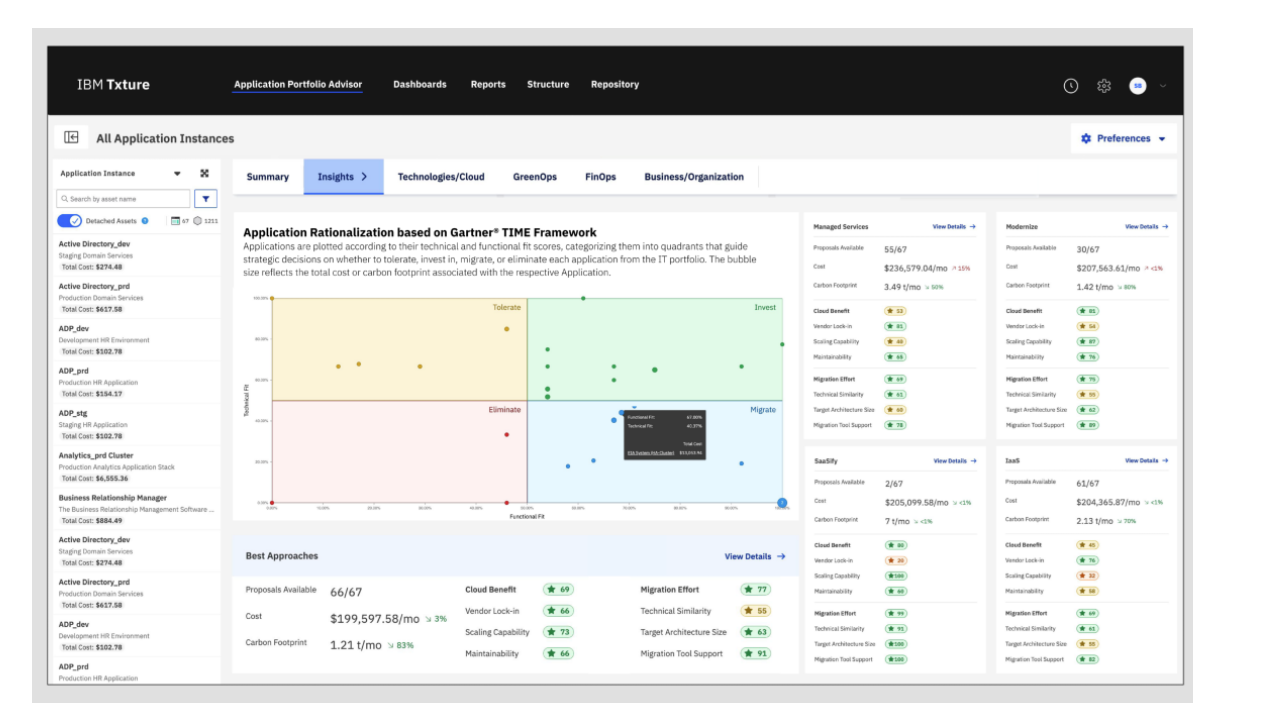Open the history clock icon
1280x720 pixels.
click(1071, 86)
